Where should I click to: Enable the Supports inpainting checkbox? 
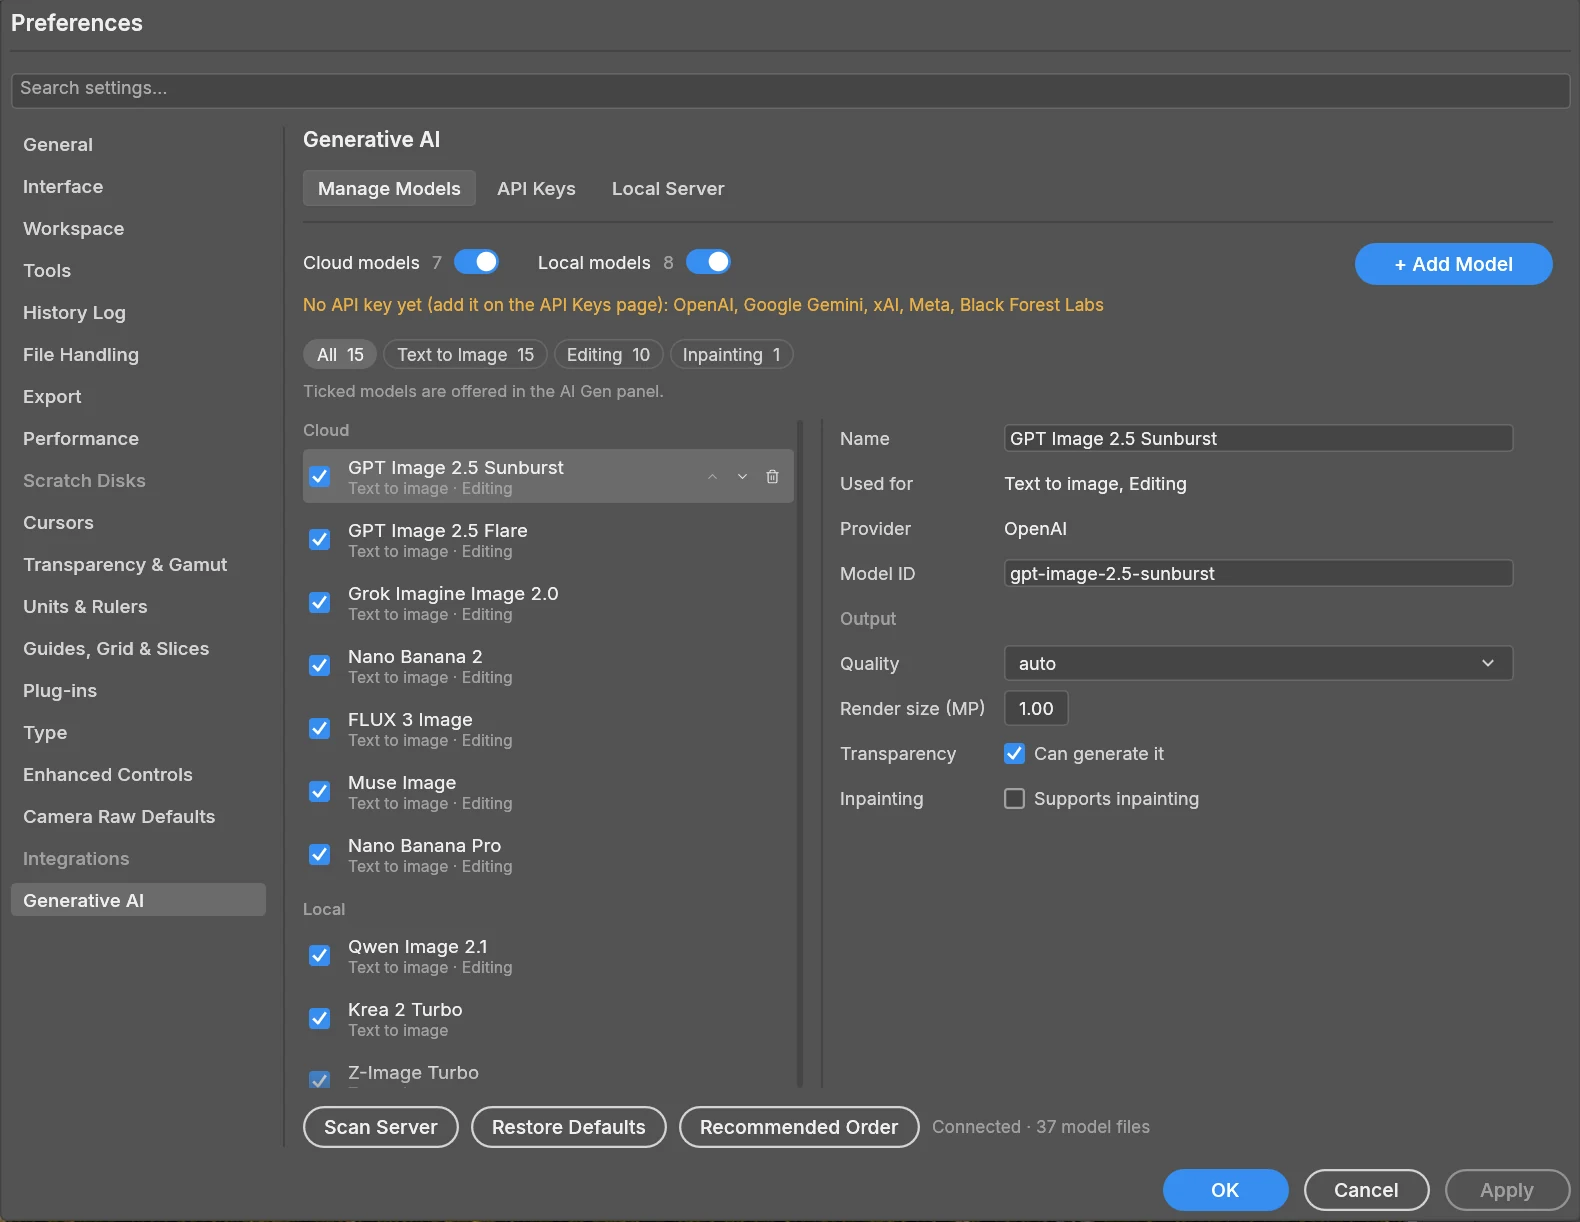pos(1014,799)
